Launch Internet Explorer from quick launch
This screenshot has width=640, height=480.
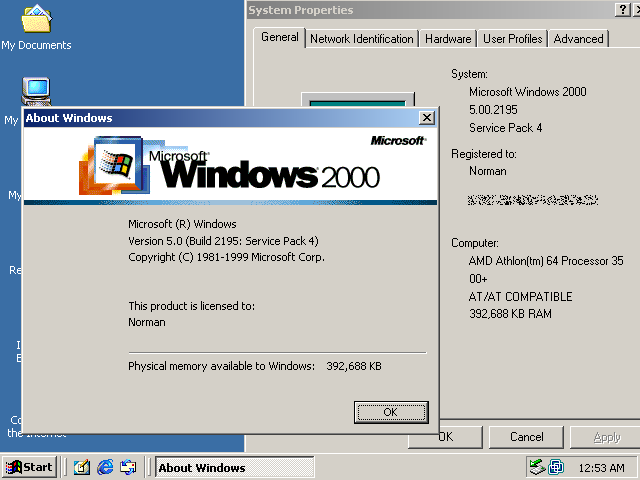click(x=105, y=467)
